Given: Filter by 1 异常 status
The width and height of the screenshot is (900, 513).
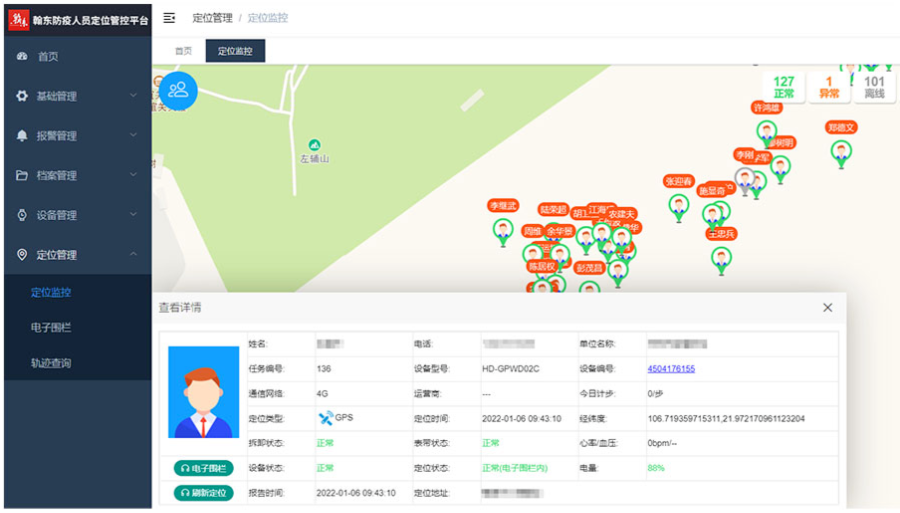Looking at the screenshot, I should tap(829, 87).
